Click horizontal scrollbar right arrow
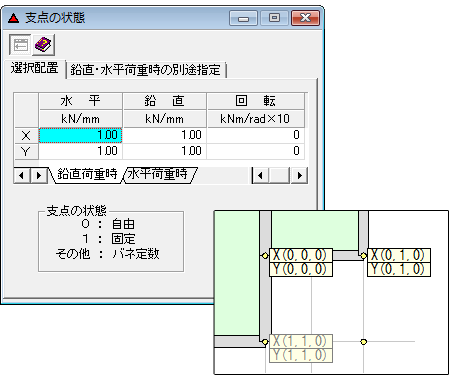456x382 pixels. (299, 175)
